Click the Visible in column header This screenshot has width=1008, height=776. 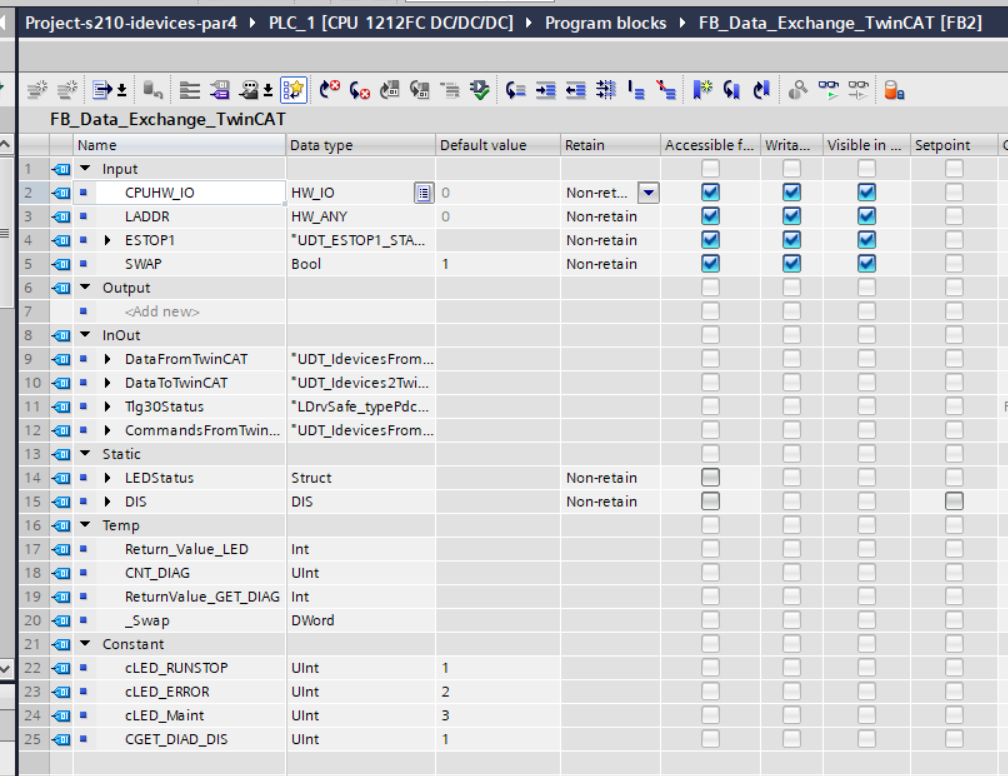click(867, 145)
